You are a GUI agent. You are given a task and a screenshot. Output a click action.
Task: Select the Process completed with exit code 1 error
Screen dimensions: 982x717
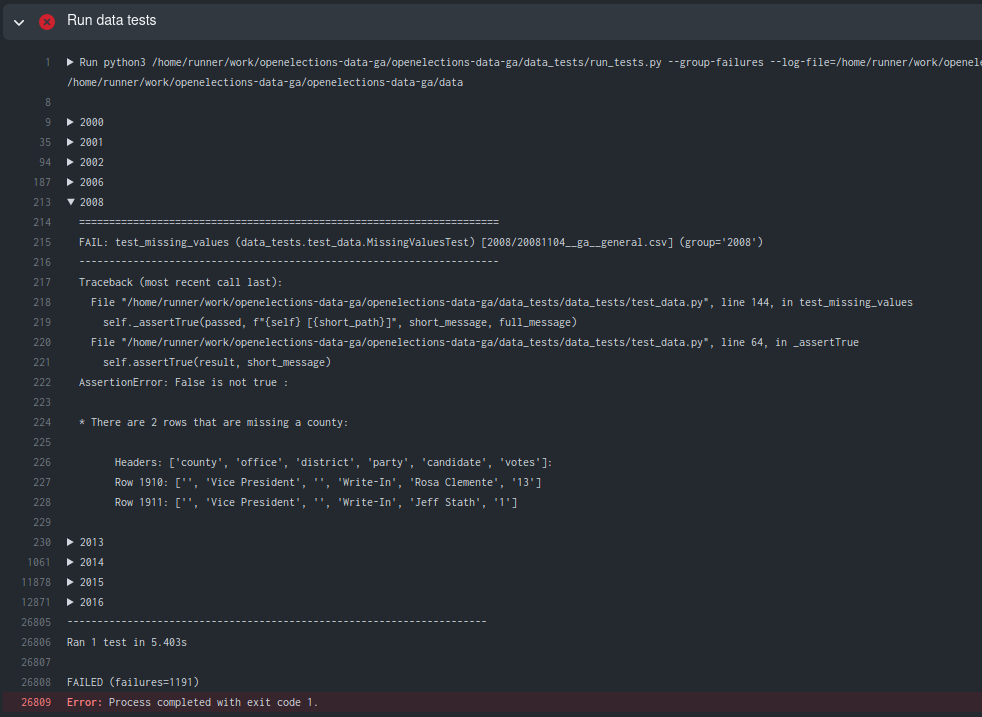click(193, 703)
